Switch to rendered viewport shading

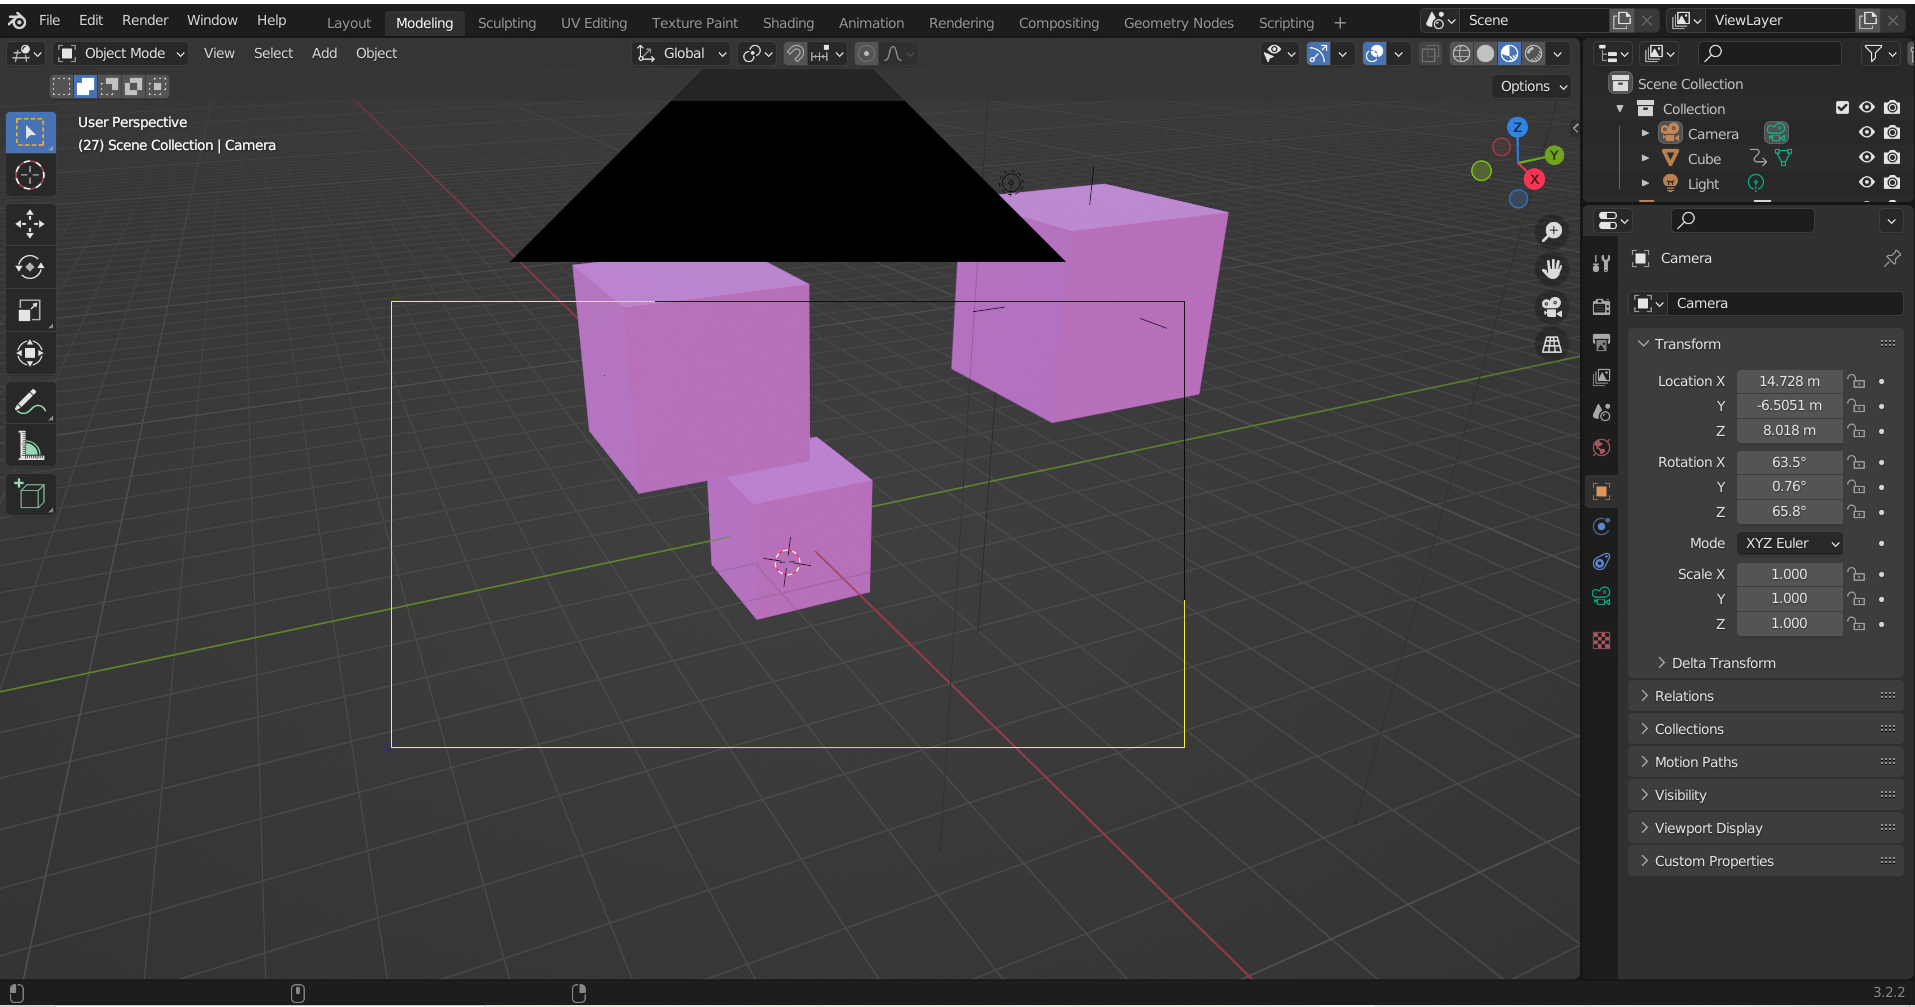[x=1533, y=54]
